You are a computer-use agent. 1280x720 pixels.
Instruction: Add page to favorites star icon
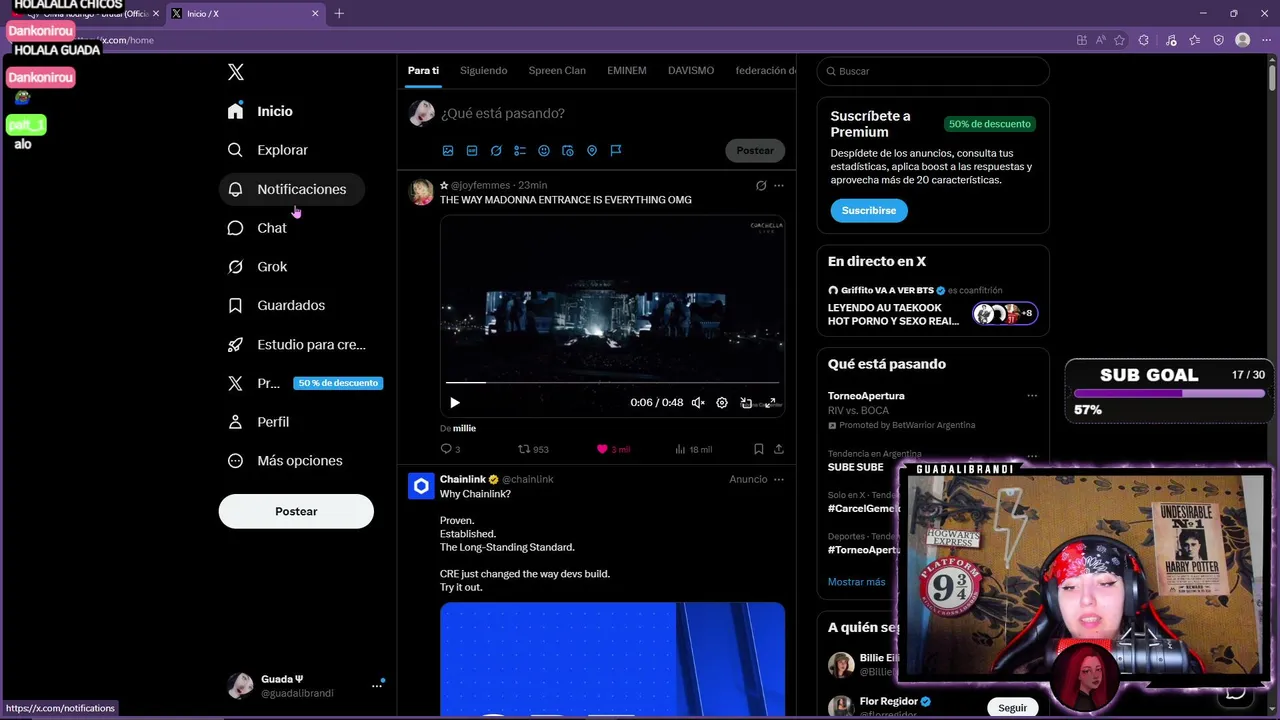(x=1119, y=40)
